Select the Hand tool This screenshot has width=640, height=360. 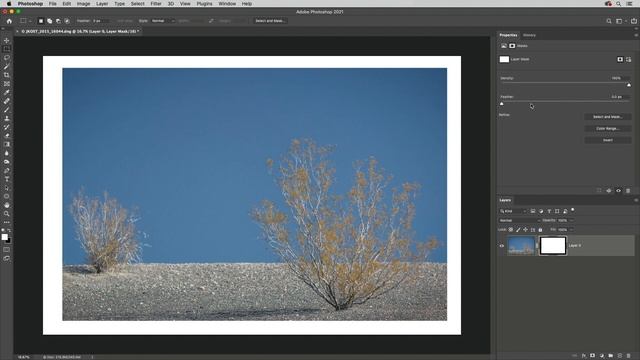click(7, 205)
